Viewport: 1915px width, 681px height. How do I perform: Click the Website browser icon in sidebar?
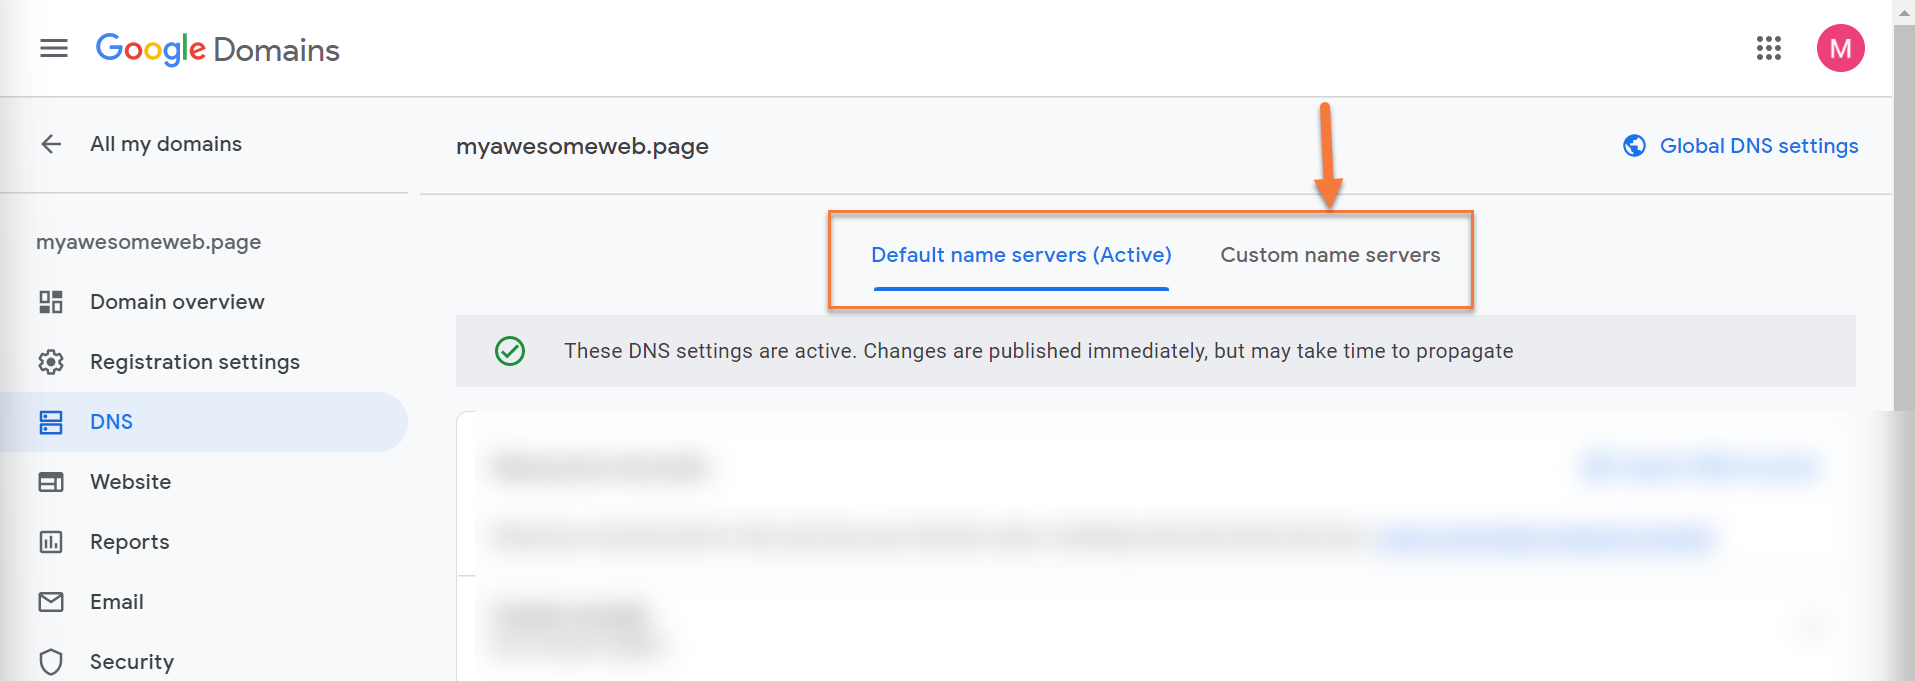point(51,482)
